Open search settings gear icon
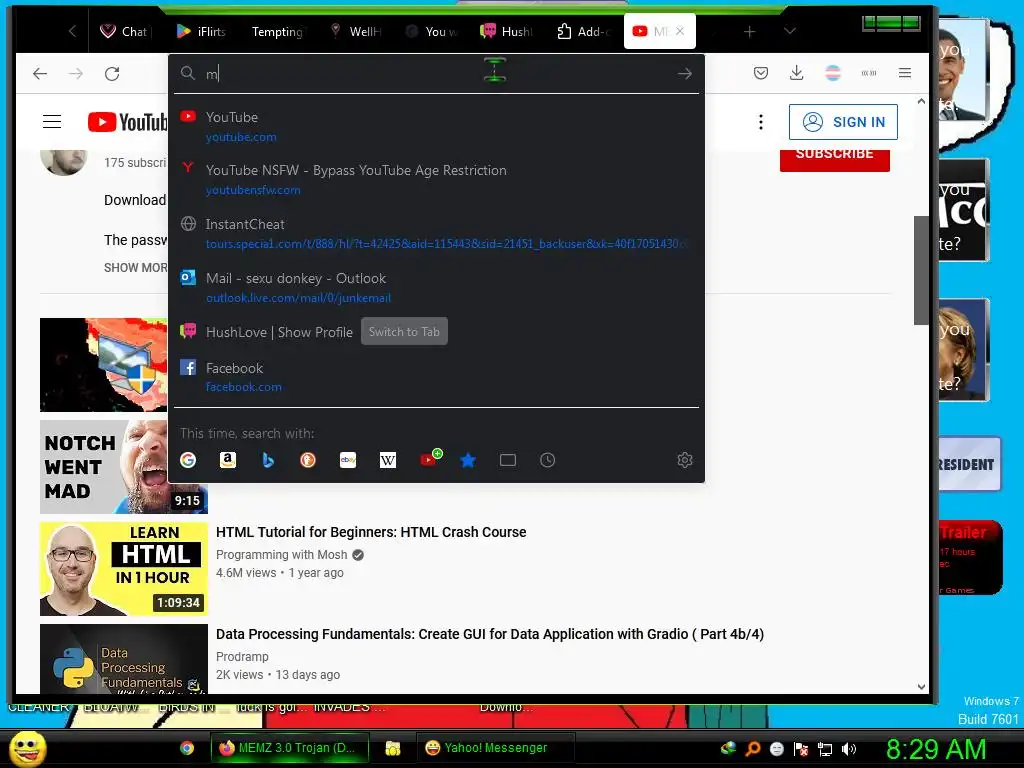 [684, 460]
